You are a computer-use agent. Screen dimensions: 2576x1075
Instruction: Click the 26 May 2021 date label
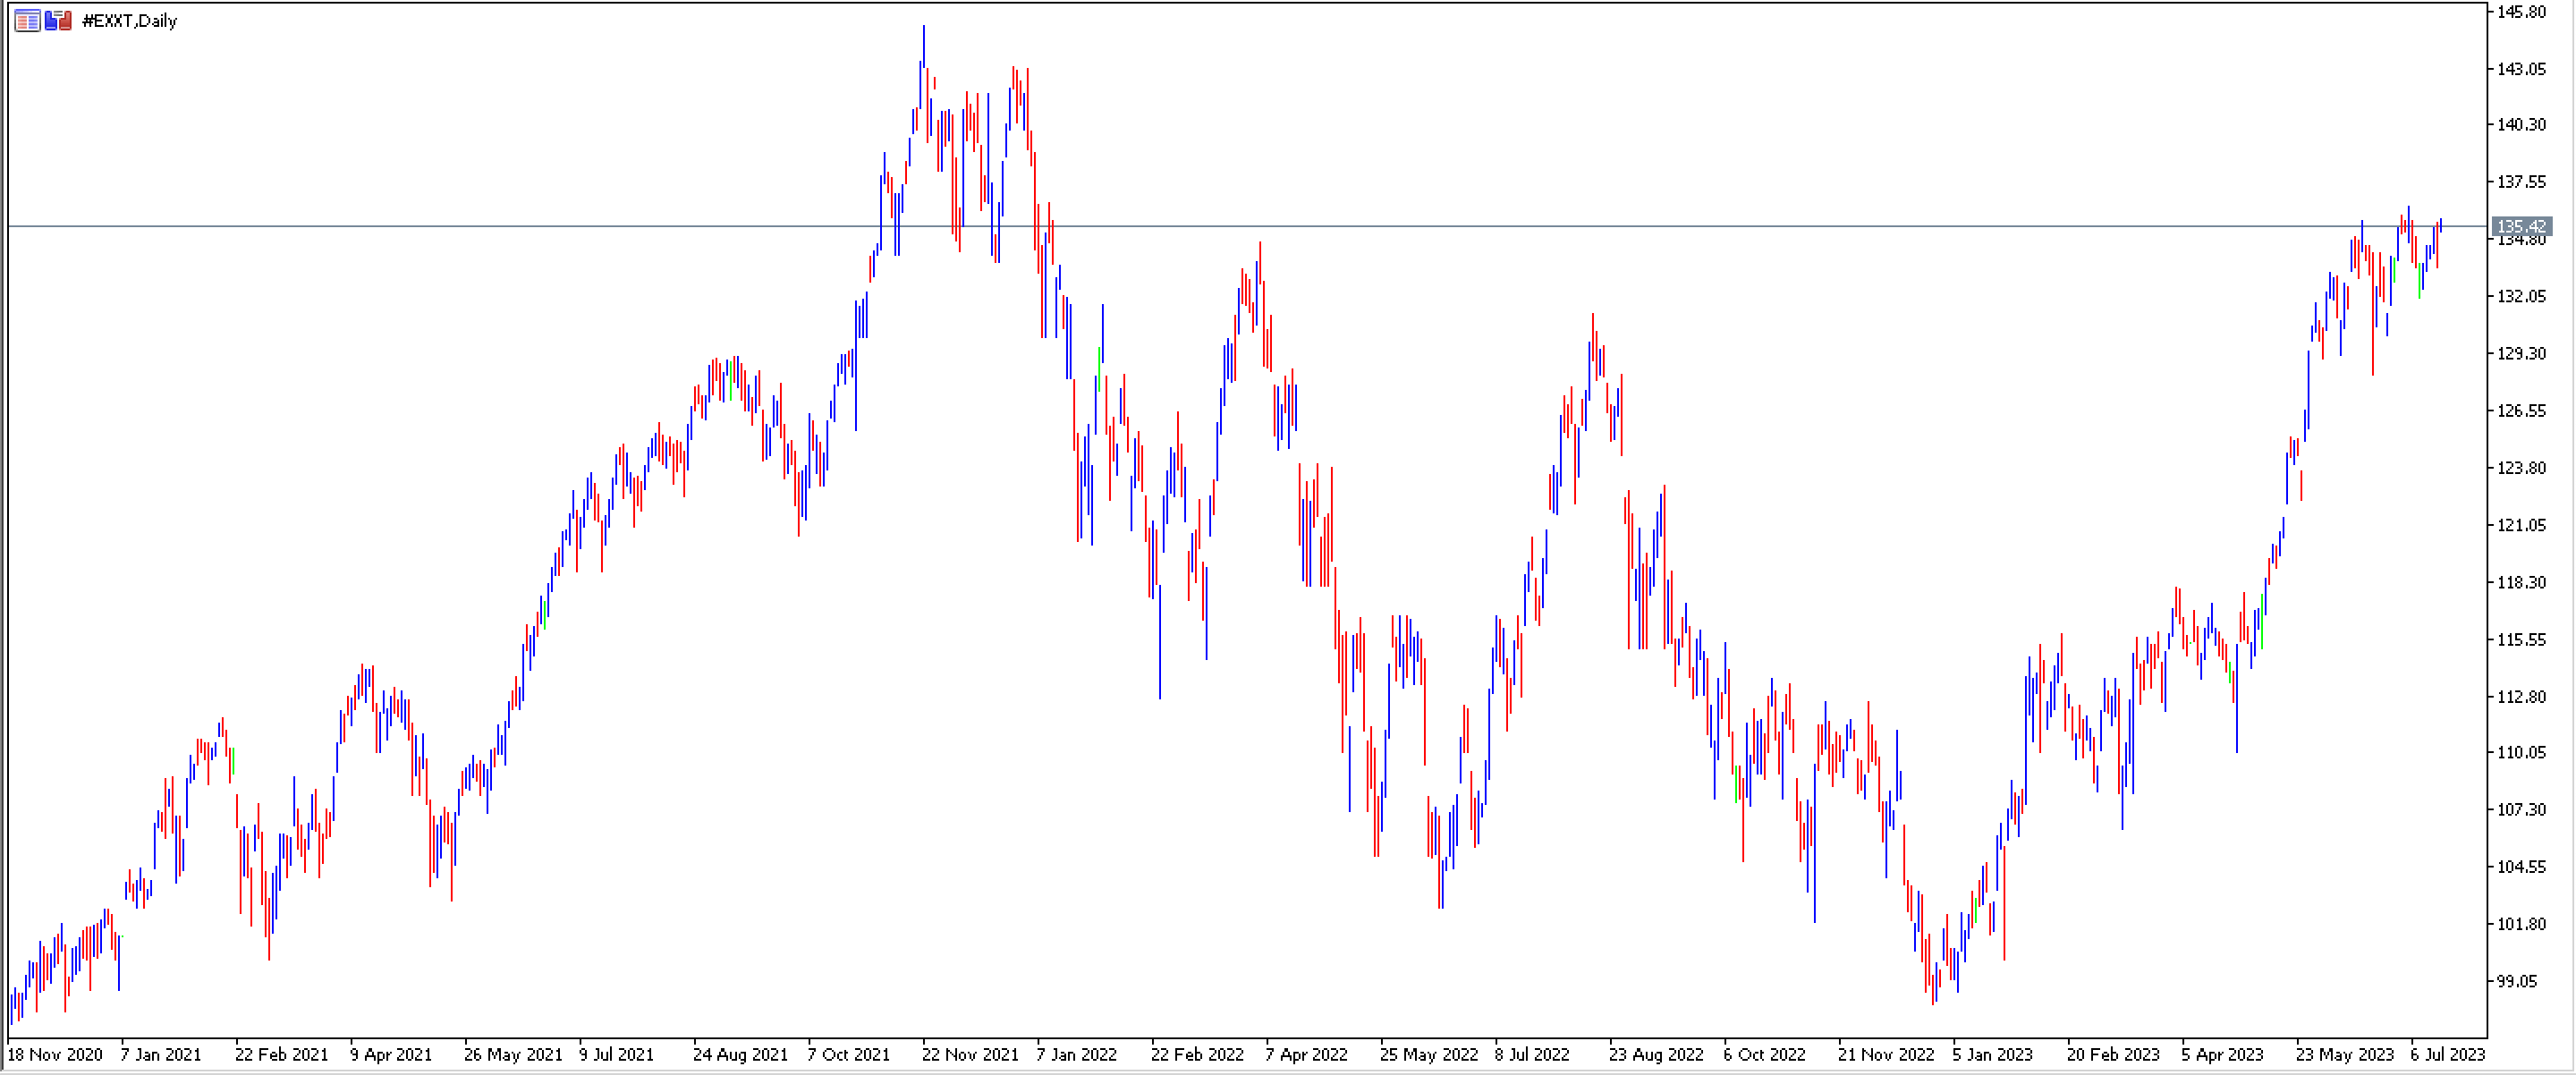513,1055
